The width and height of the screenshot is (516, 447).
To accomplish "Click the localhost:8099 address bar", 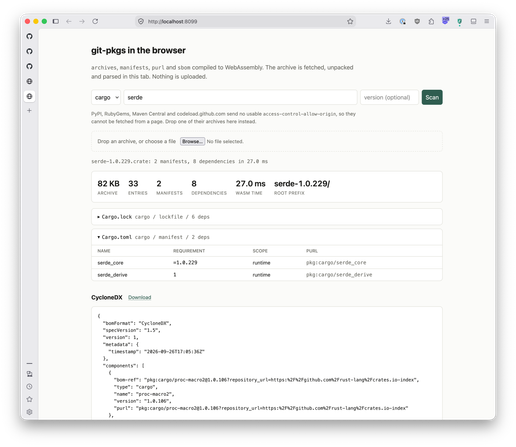I will coord(245,21).
